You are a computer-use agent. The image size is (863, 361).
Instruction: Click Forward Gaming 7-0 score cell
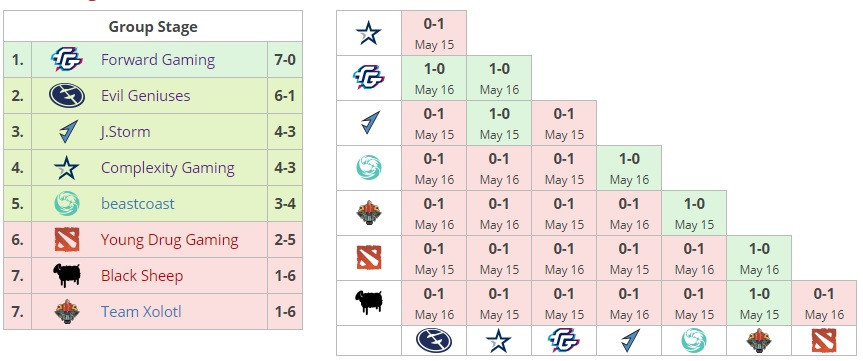click(x=285, y=59)
